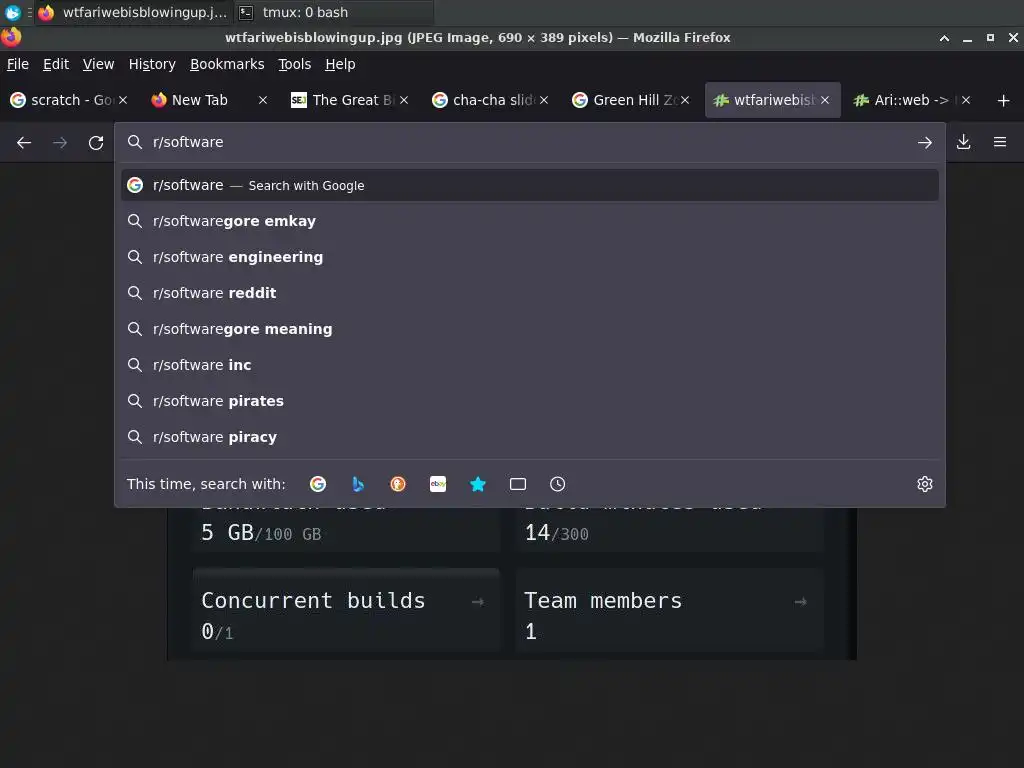1024x768 pixels.
Task: Click the forward navigation arrow
Action: [60, 142]
